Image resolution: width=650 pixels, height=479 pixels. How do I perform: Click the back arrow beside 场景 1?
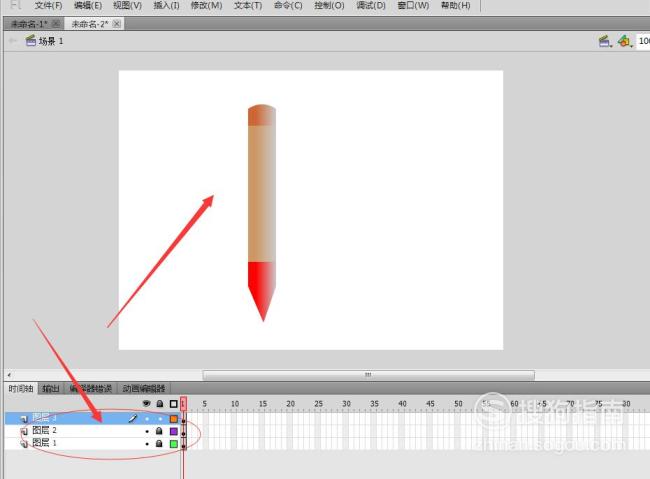[x=13, y=41]
